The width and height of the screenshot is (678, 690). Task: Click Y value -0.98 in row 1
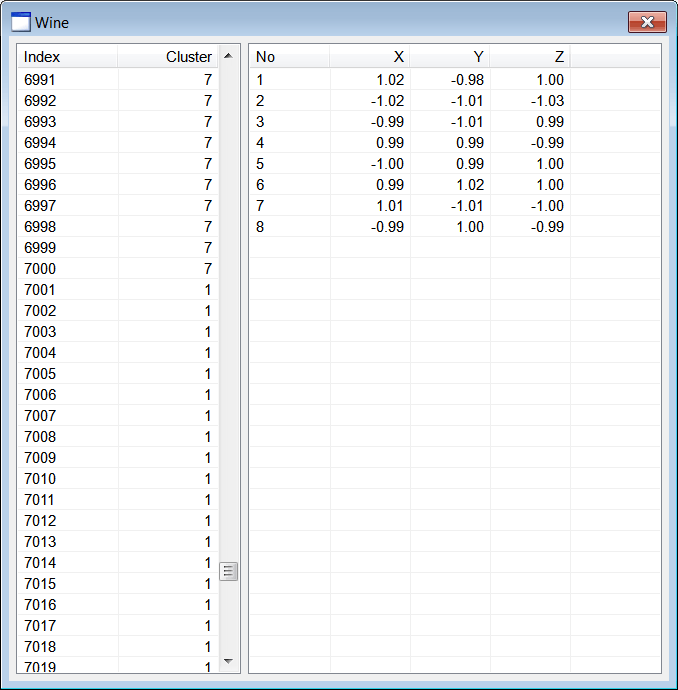coord(467,80)
